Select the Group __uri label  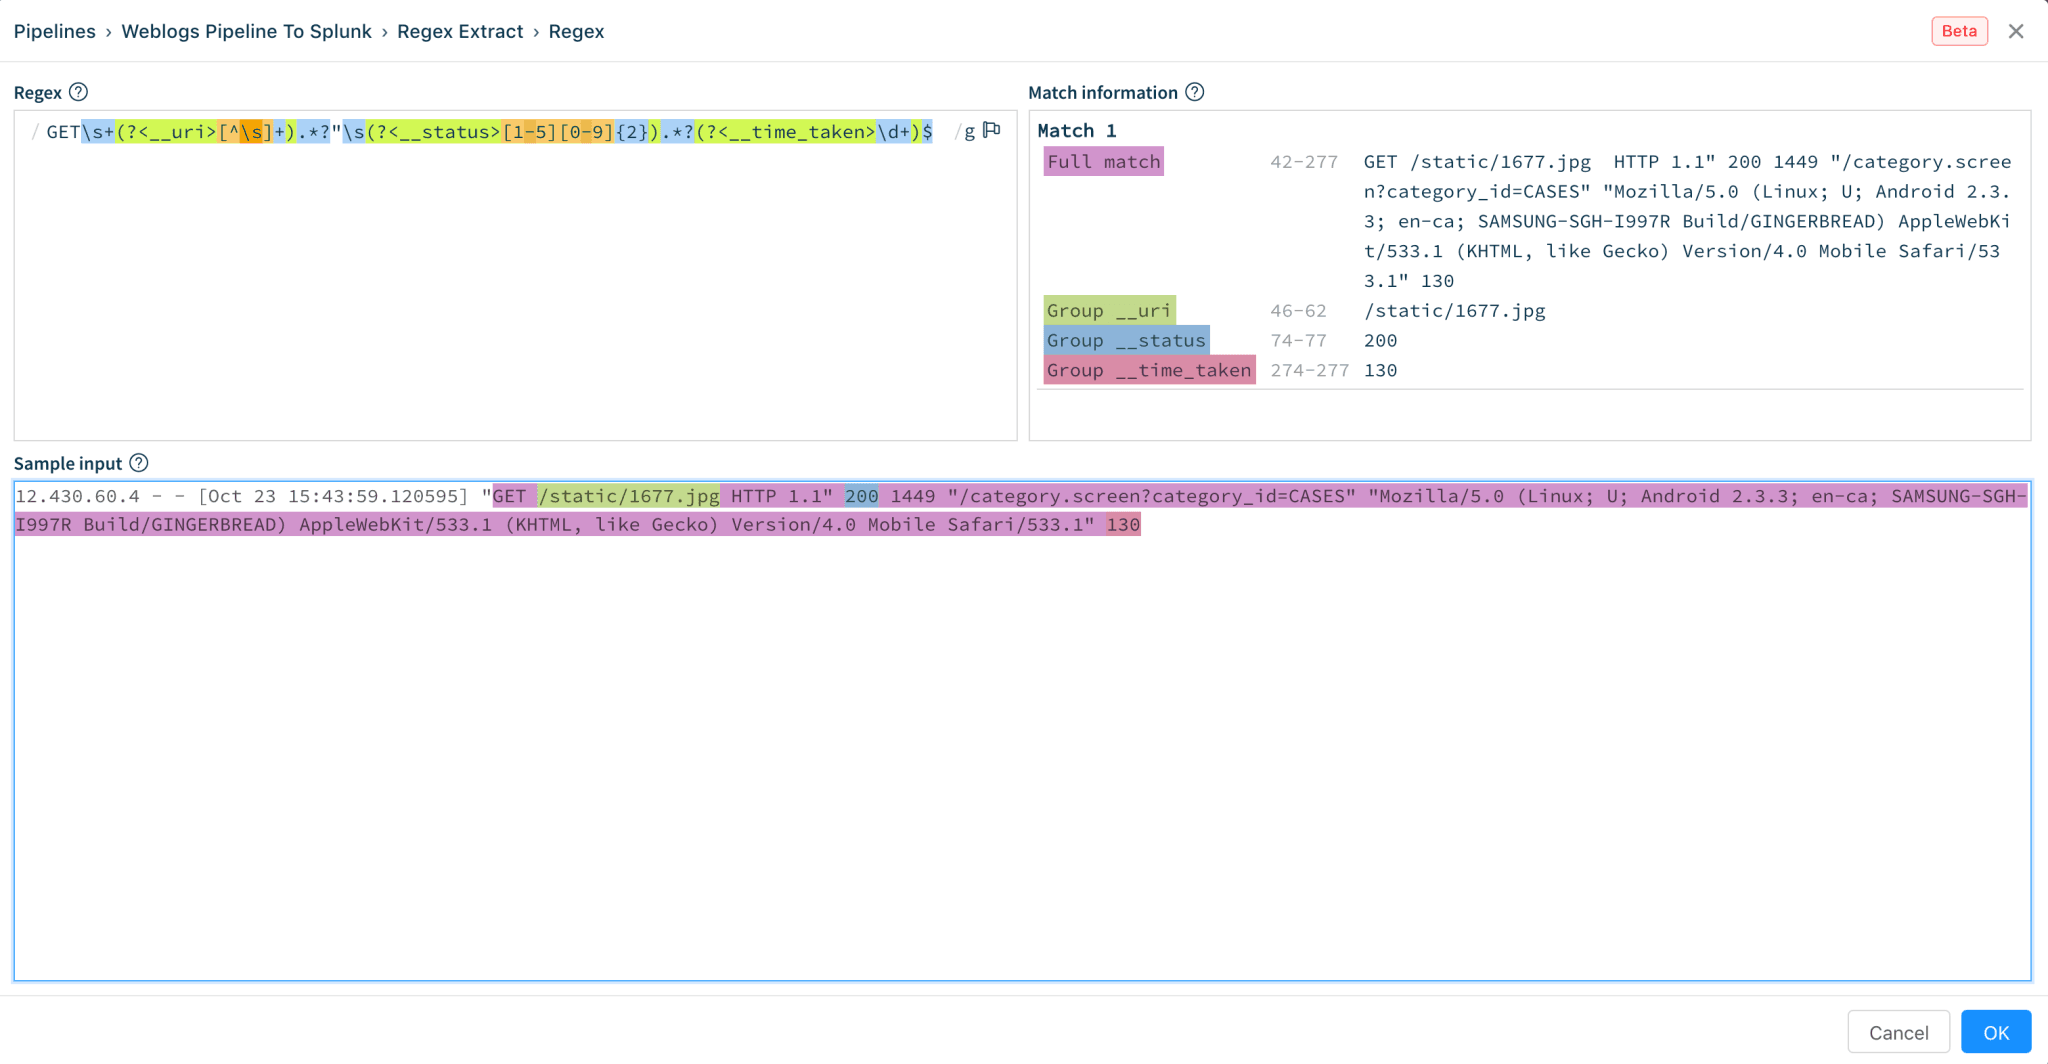1108,311
